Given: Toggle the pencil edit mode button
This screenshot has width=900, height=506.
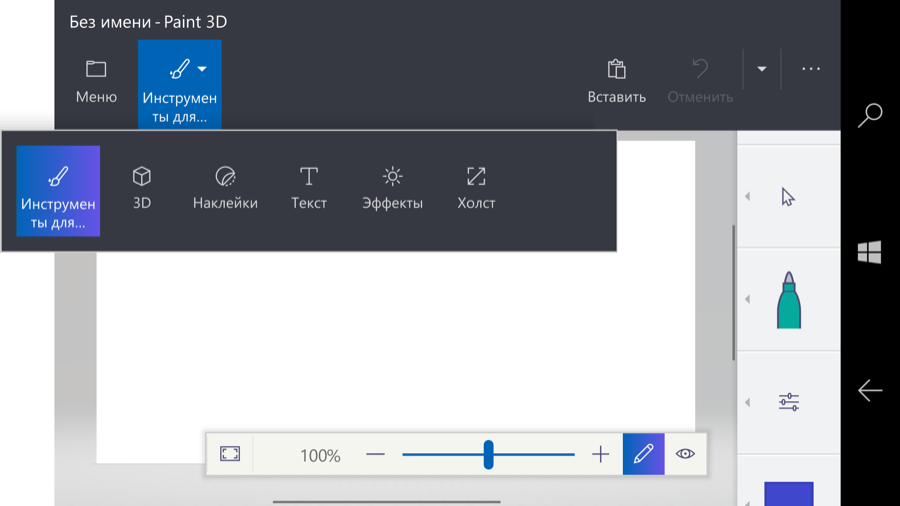Looking at the screenshot, I should [x=643, y=454].
